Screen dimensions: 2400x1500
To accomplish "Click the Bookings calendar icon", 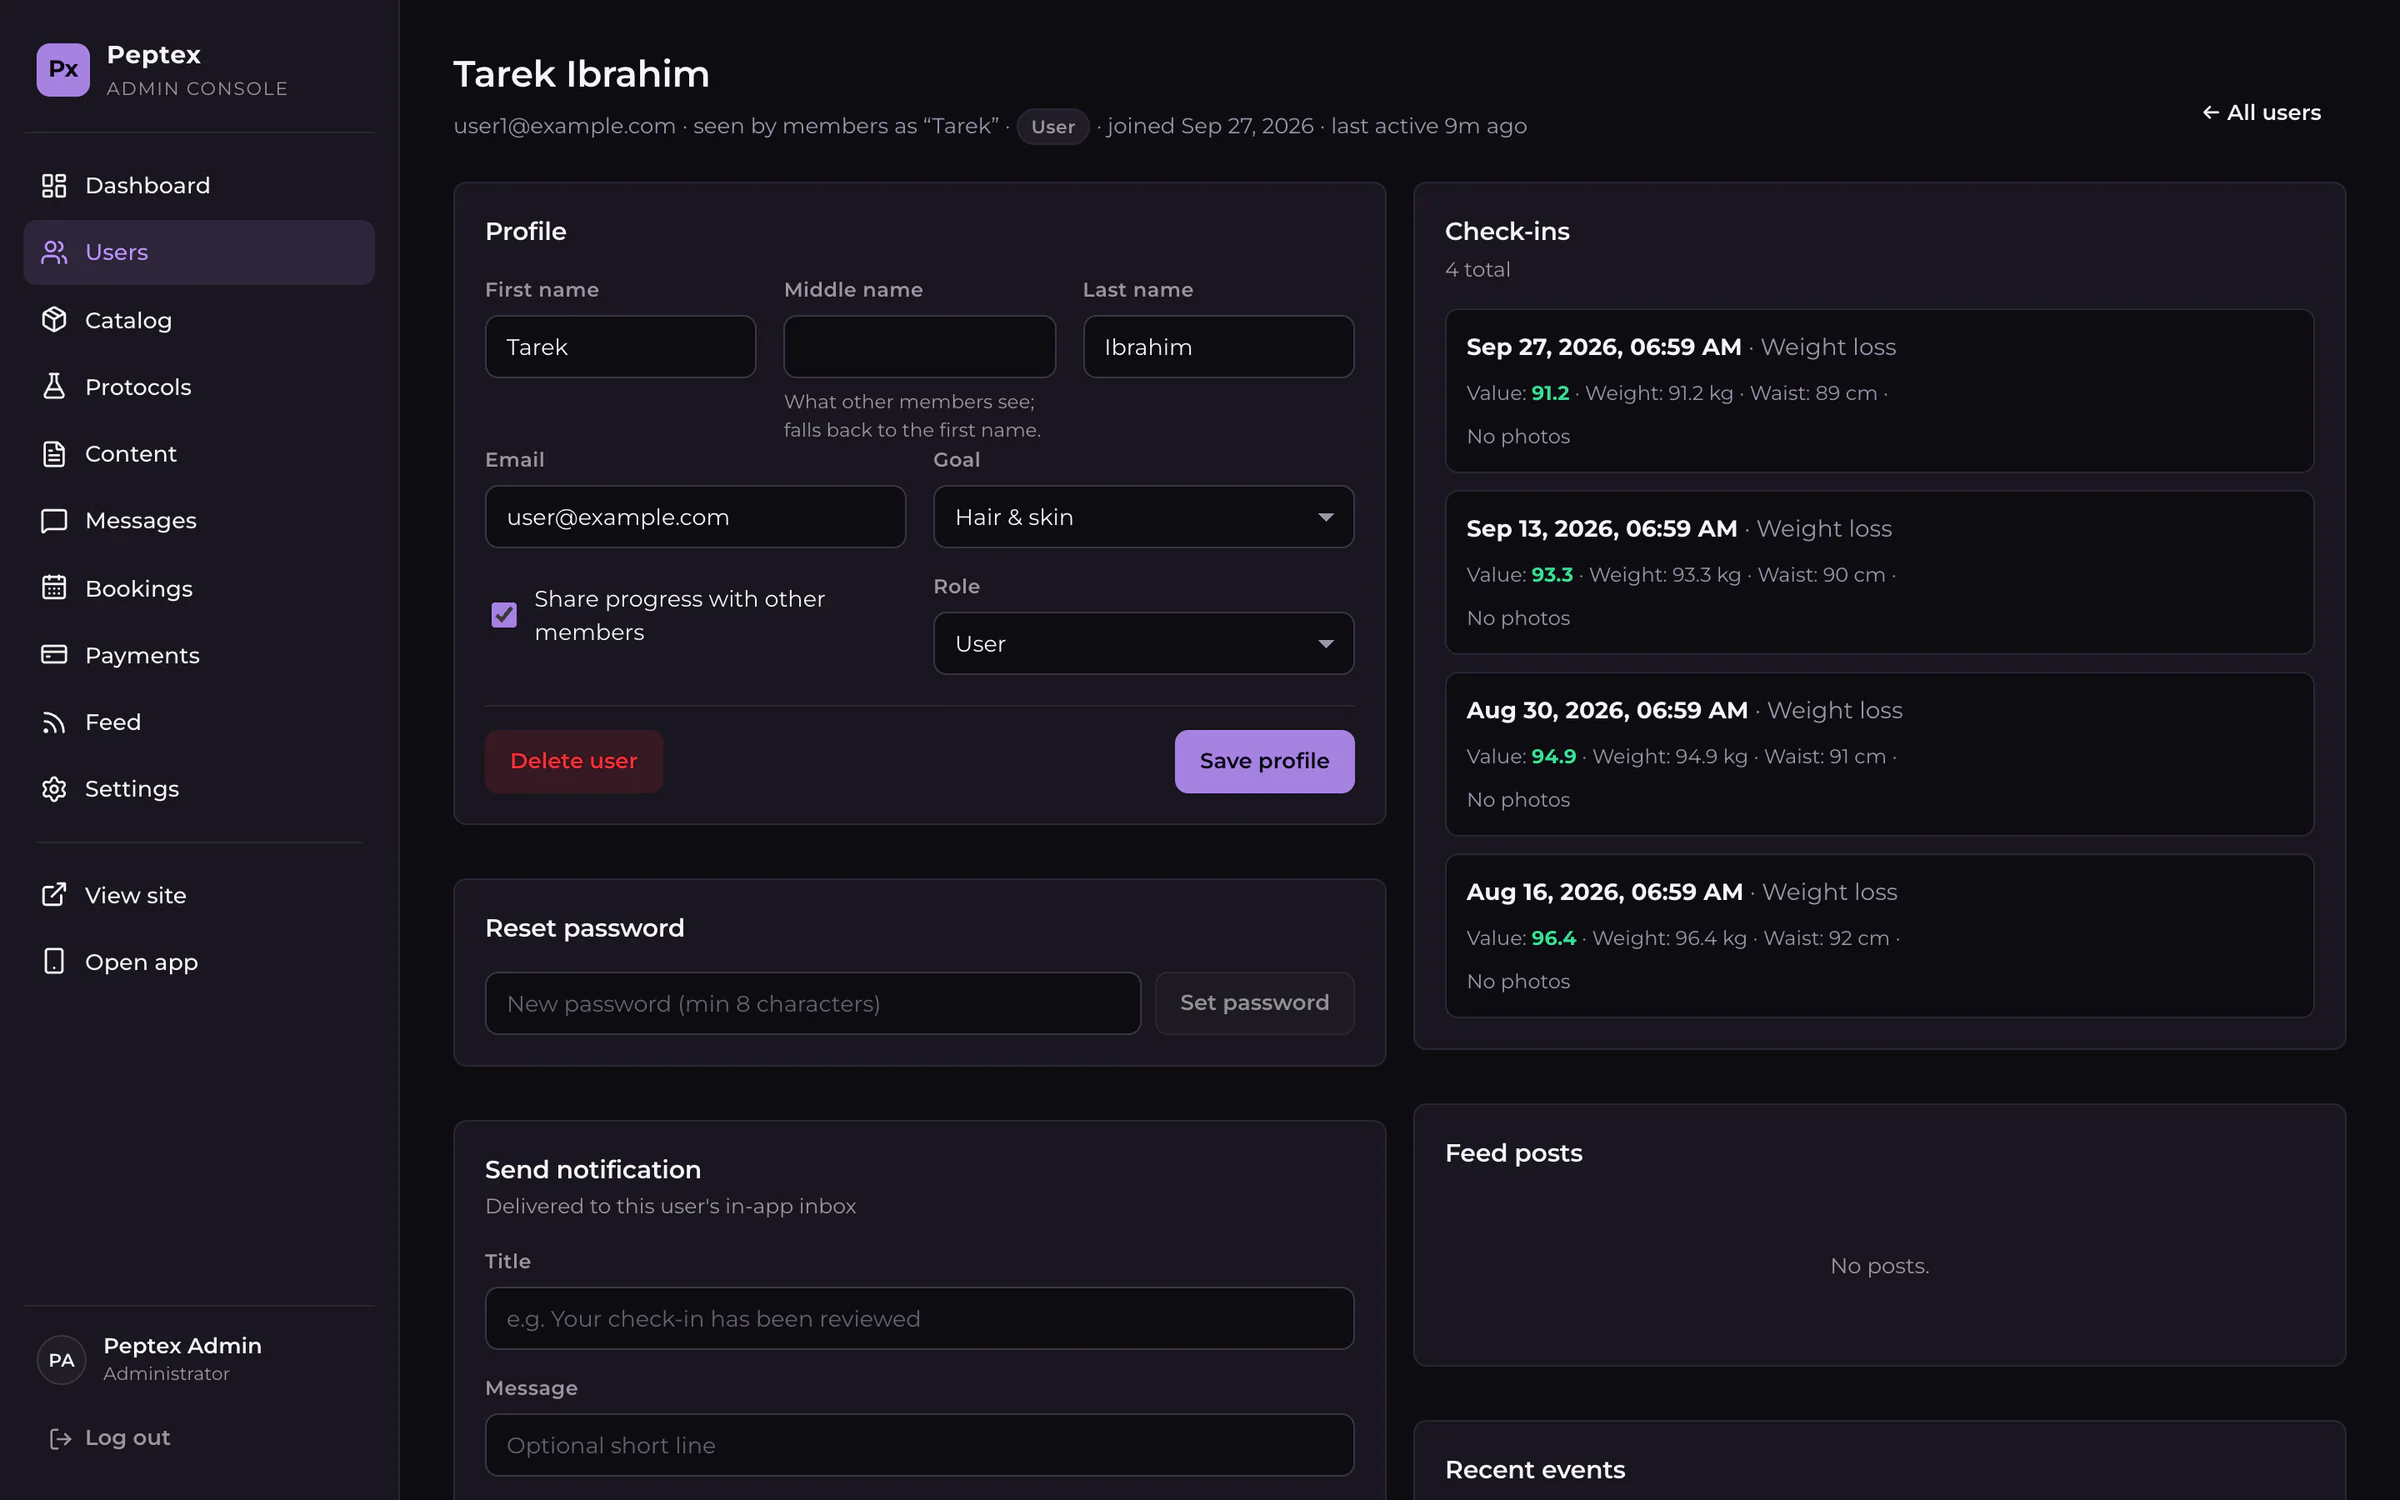I will pyautogui.click(x=54, y=587).
